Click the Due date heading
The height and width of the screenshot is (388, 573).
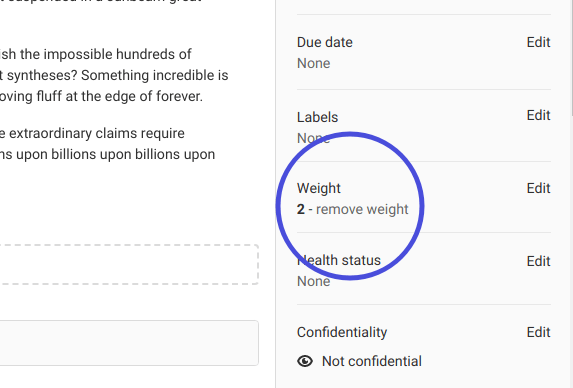[325, 42]
